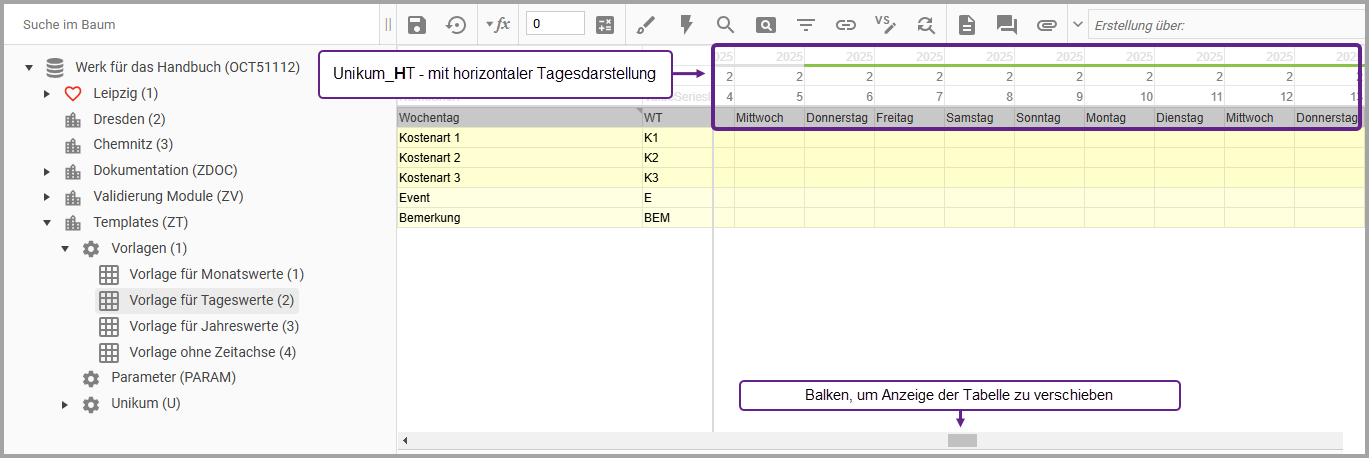Expand the chevron next to Erstellung über

pyautogui.click(x=1078, y=25)
